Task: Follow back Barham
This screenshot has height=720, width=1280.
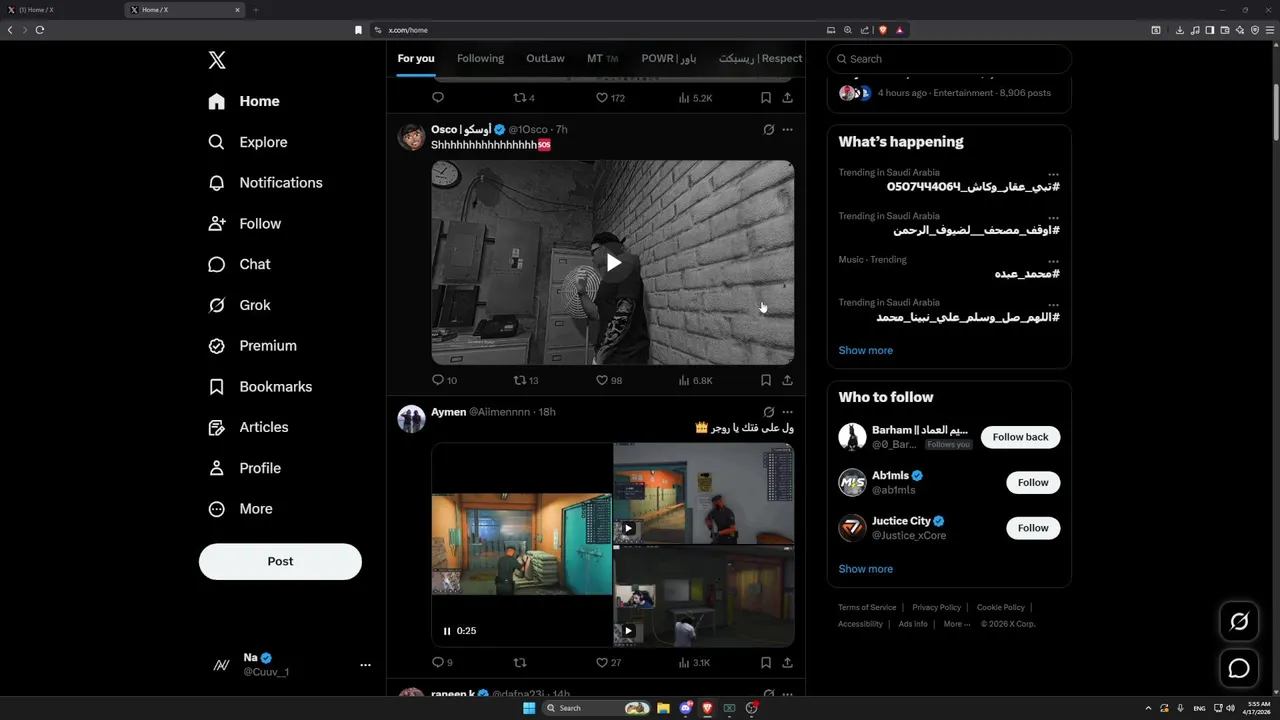Action: 1020,437
